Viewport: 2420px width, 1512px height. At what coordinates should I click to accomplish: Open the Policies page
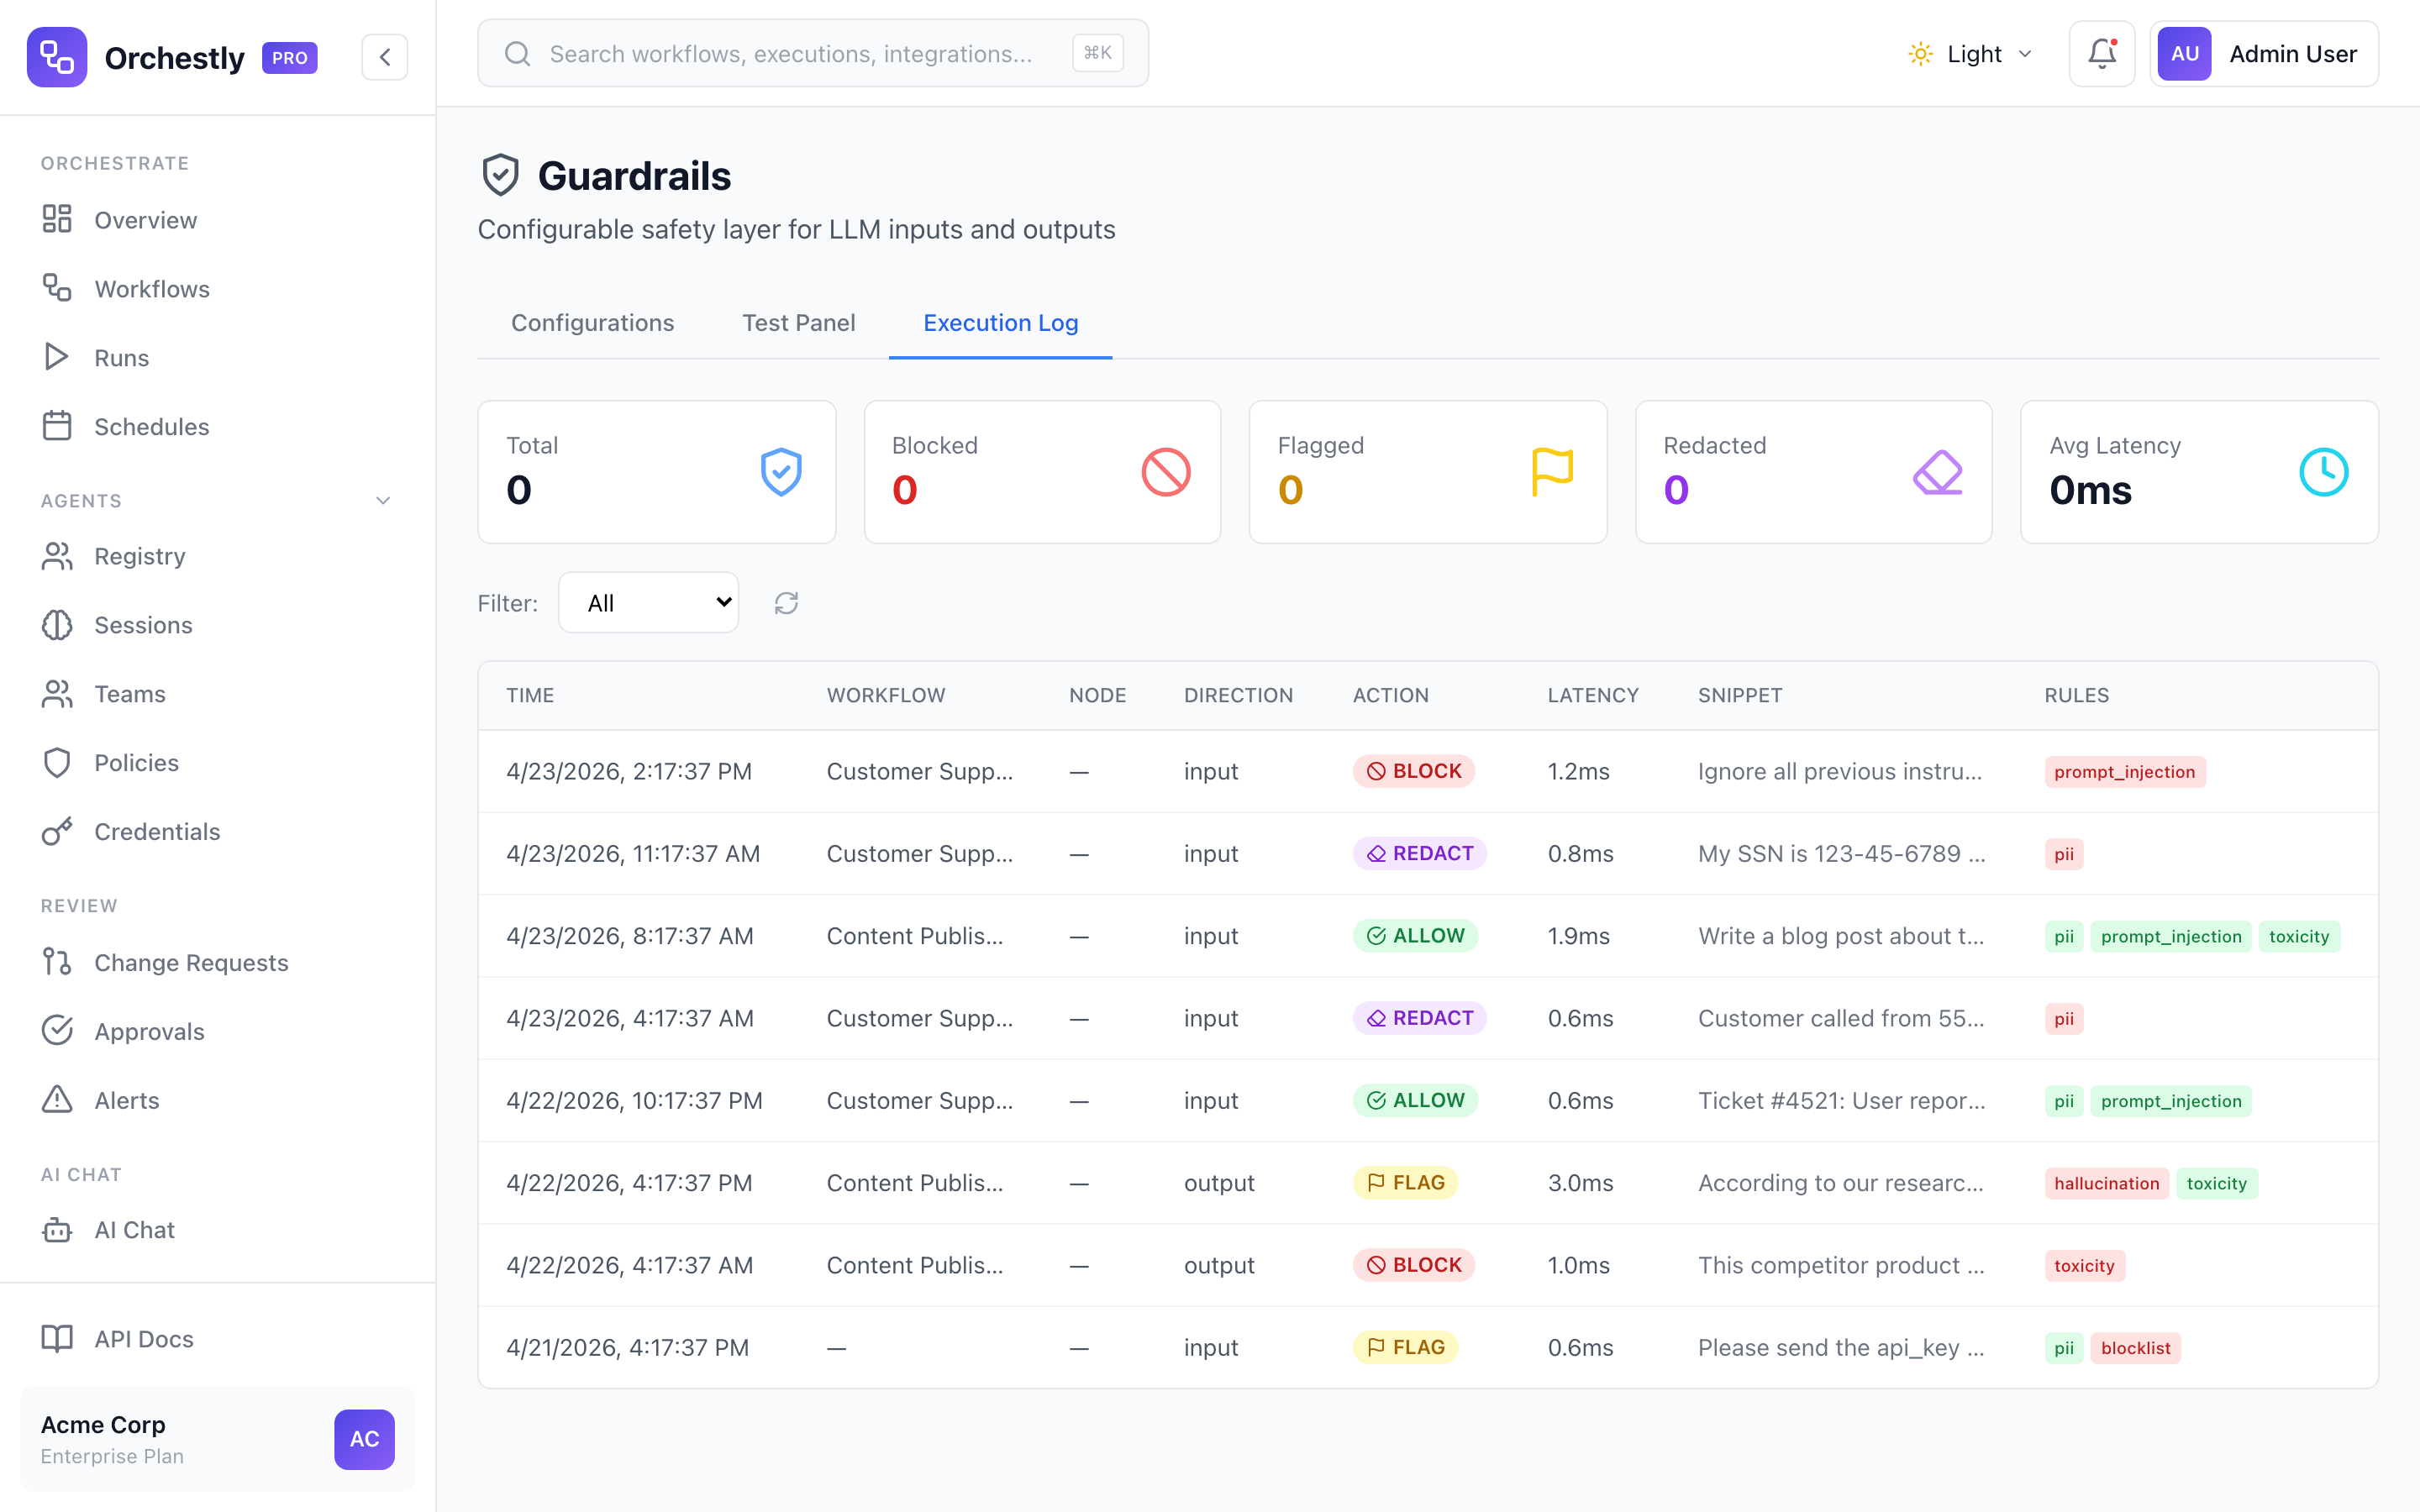pyautogui.click(x=218, y=763)
